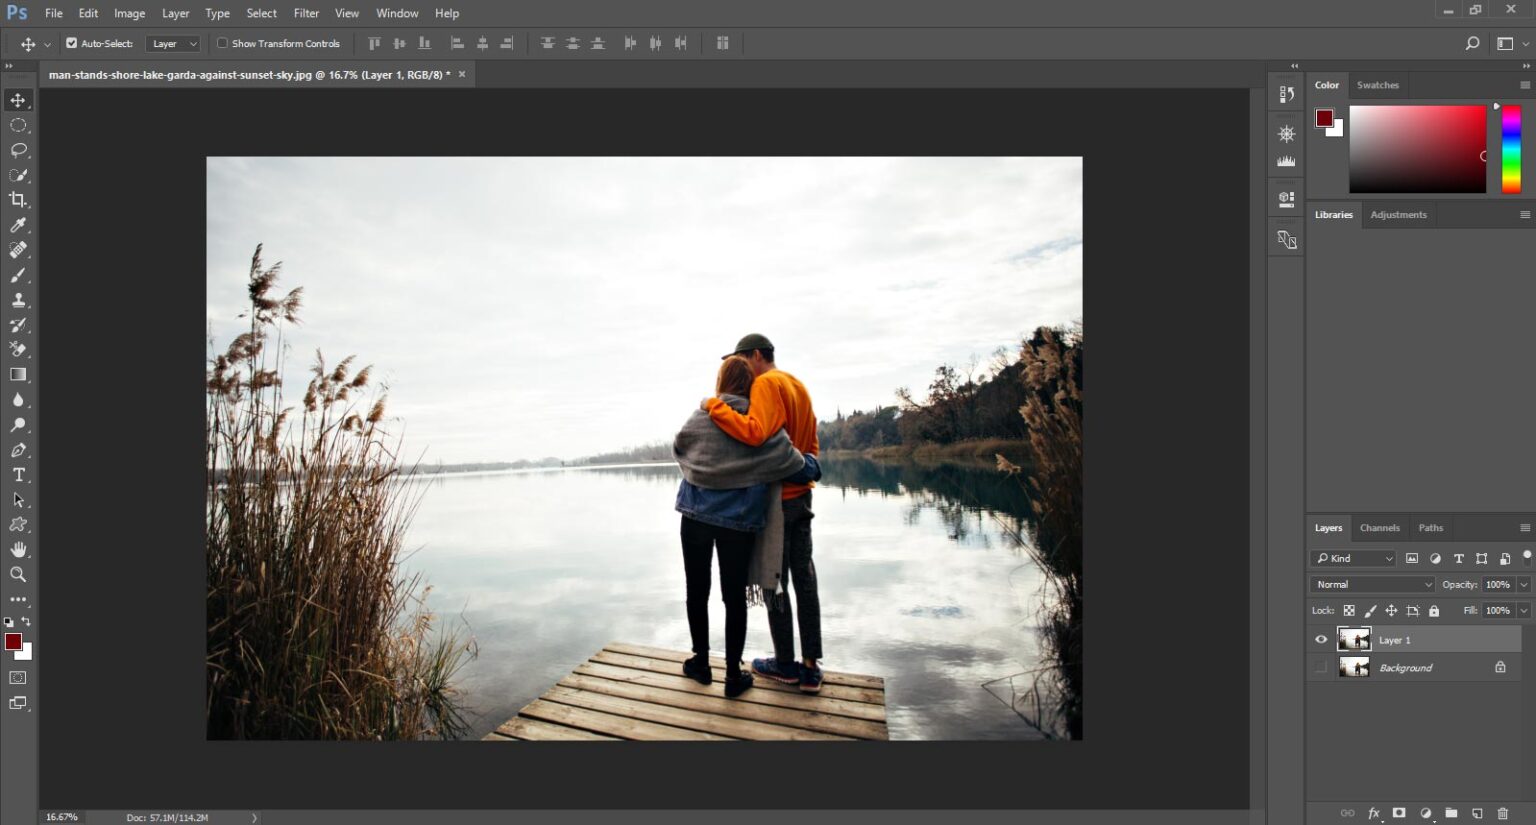Open the Add layer style fx menu
This screenshot has height=825, width=1536.
tap(1374, 813)
